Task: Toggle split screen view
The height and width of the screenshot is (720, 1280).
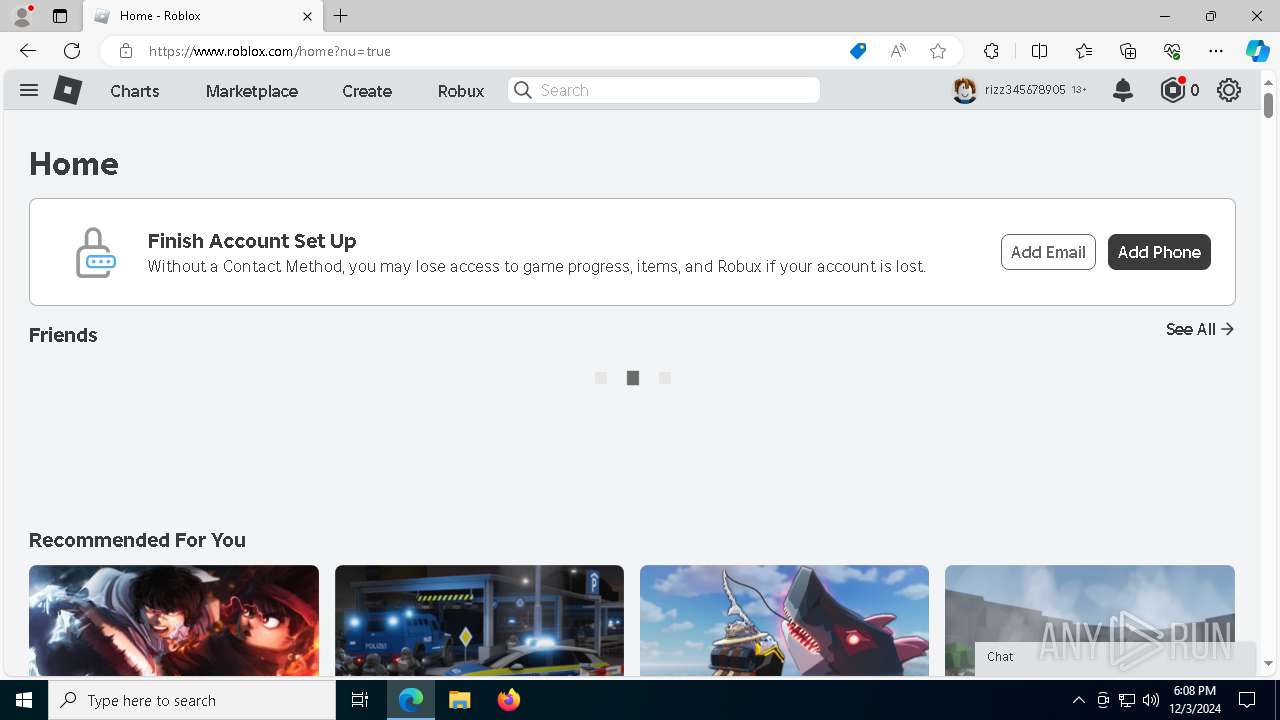Action: pyautogui.click(x=1039, y=51)
